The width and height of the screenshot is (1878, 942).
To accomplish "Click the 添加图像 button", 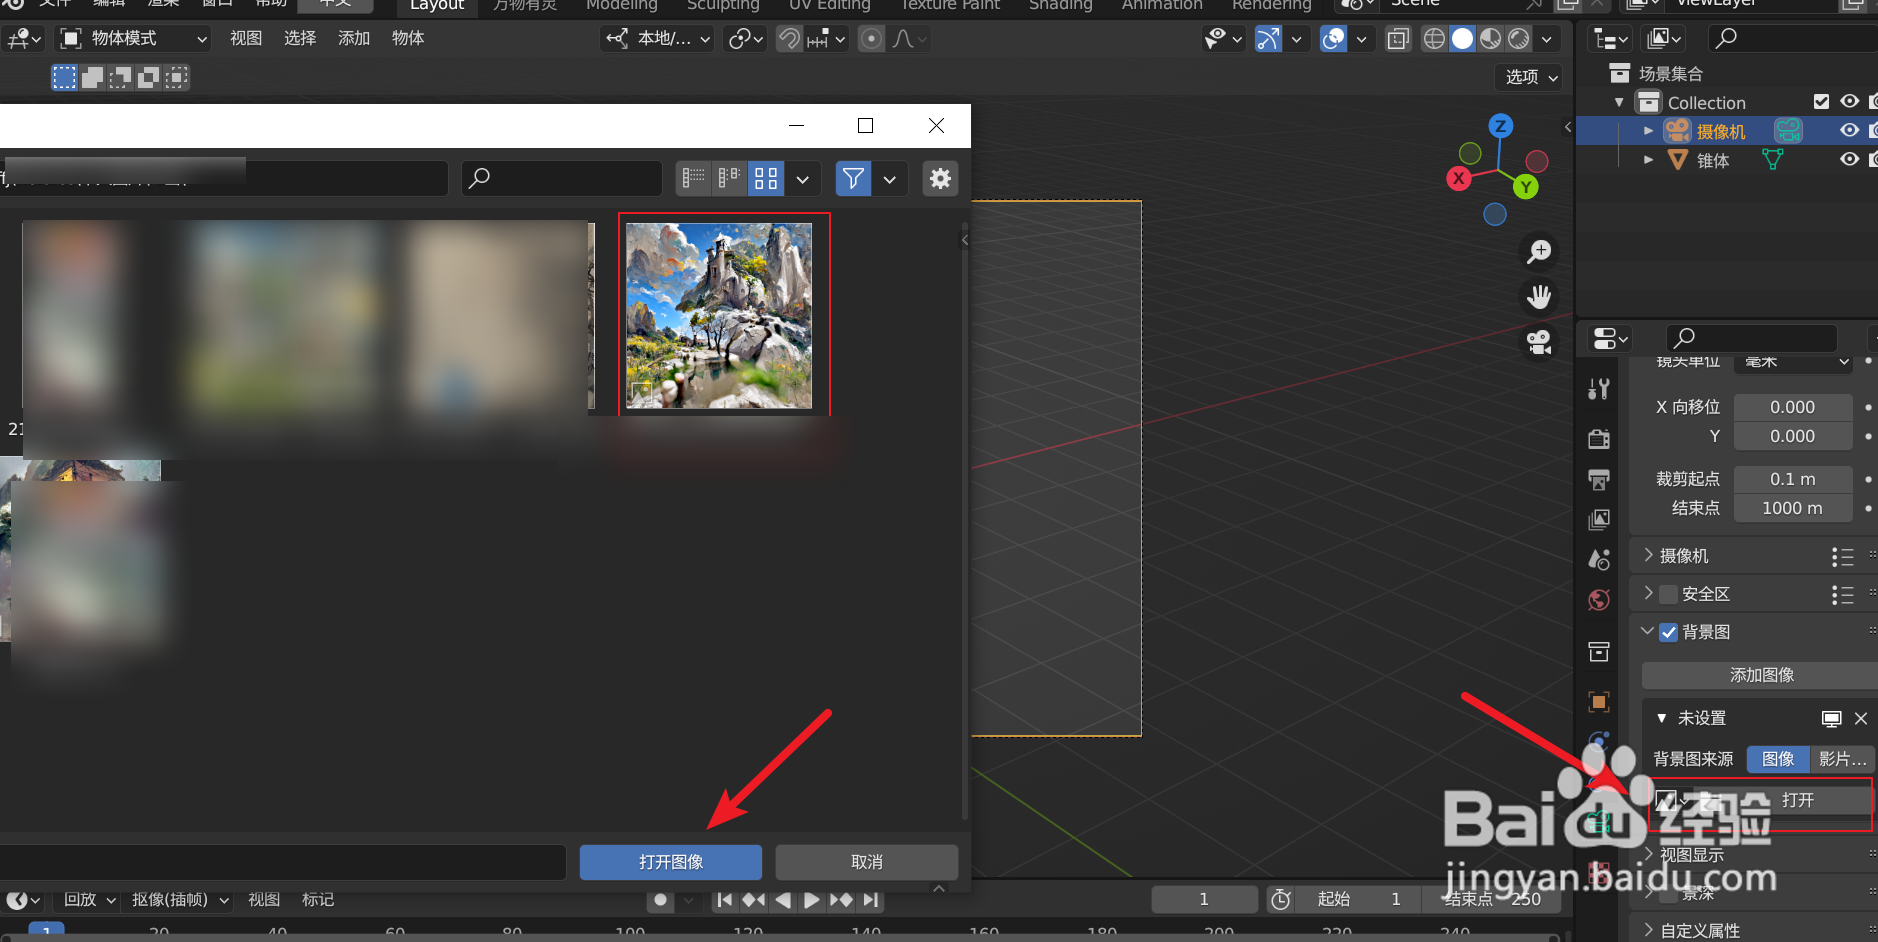I will tap(1761, 675).
